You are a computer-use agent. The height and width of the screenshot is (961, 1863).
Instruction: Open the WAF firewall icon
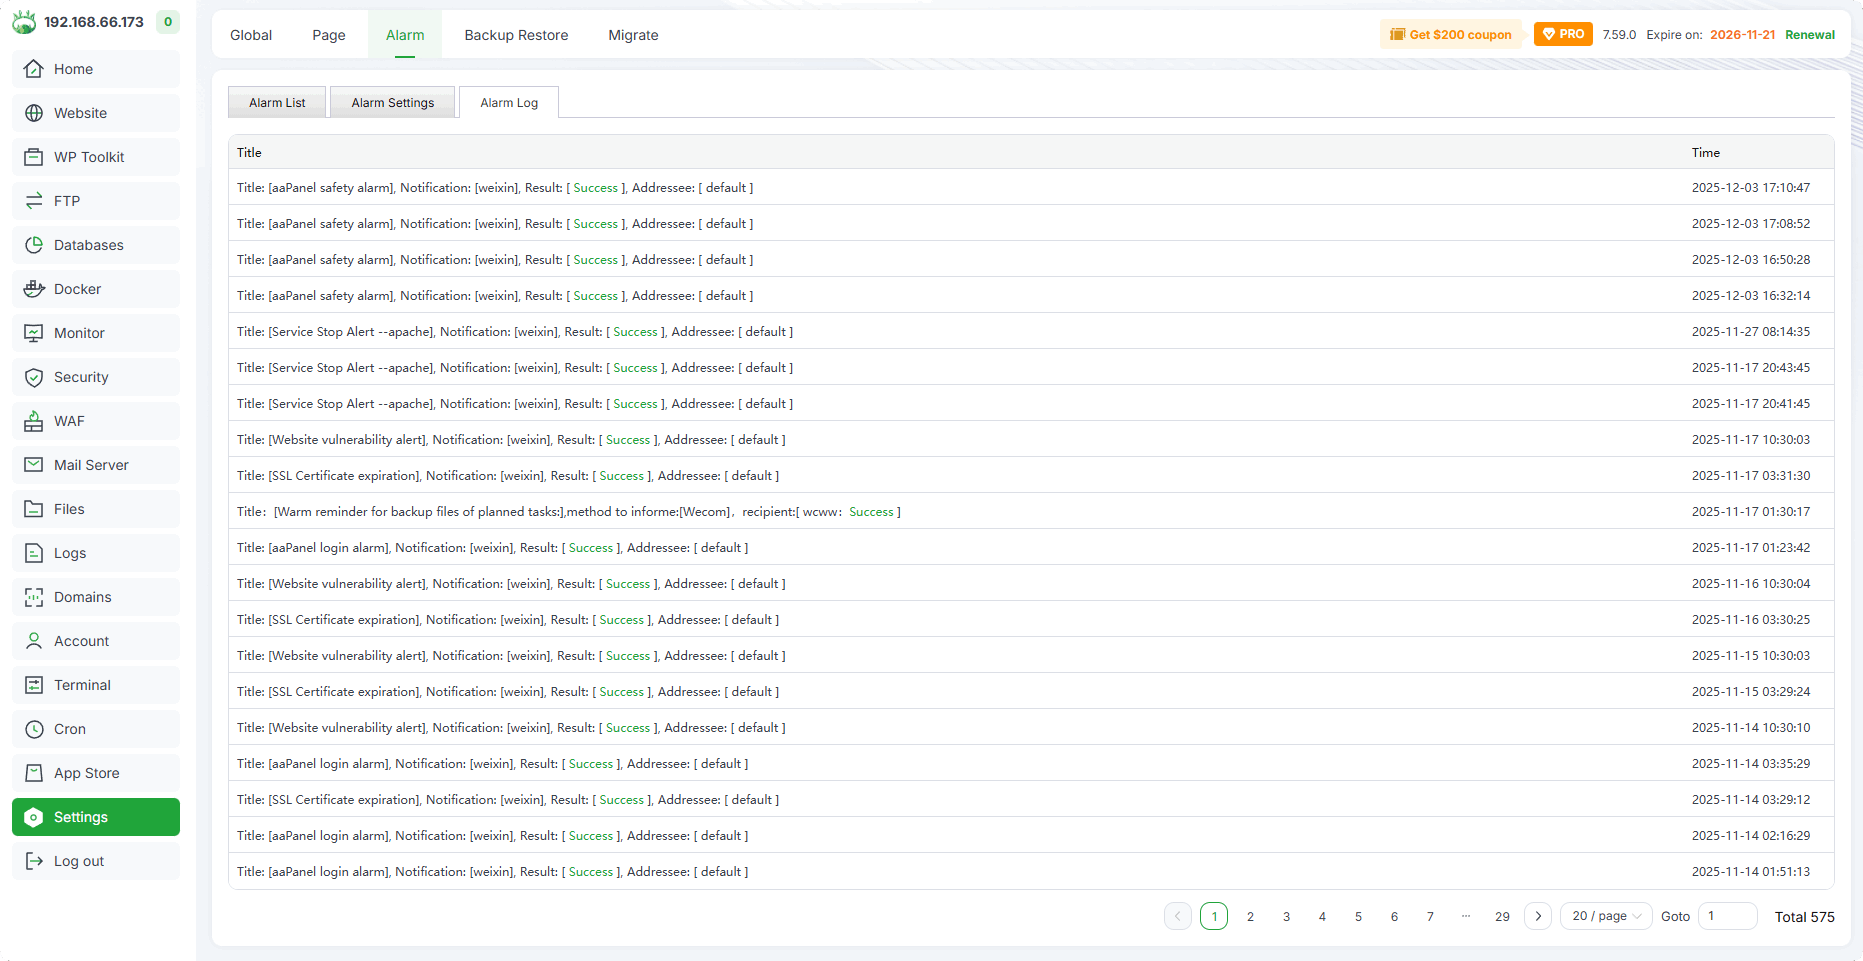coord(34,421)
